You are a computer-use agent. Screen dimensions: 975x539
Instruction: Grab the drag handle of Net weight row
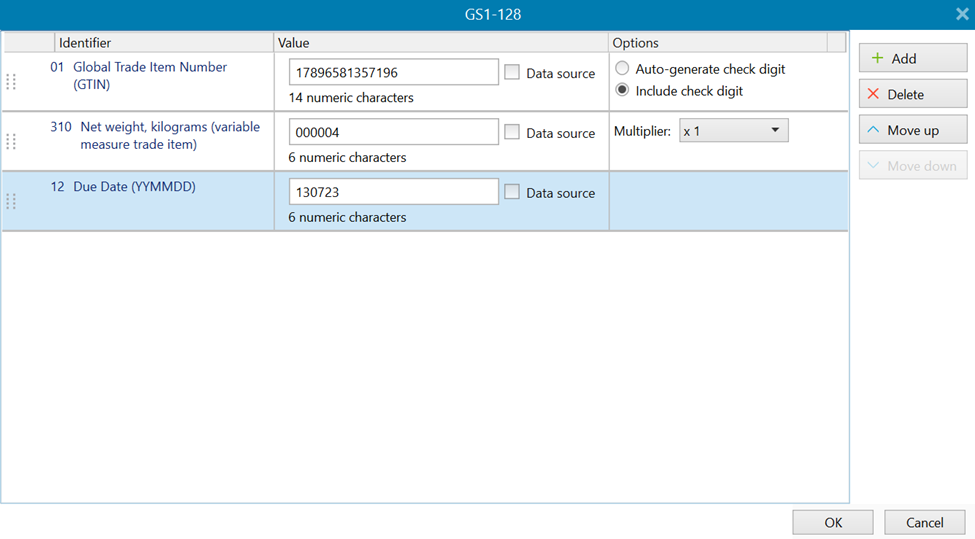[11, 142]
